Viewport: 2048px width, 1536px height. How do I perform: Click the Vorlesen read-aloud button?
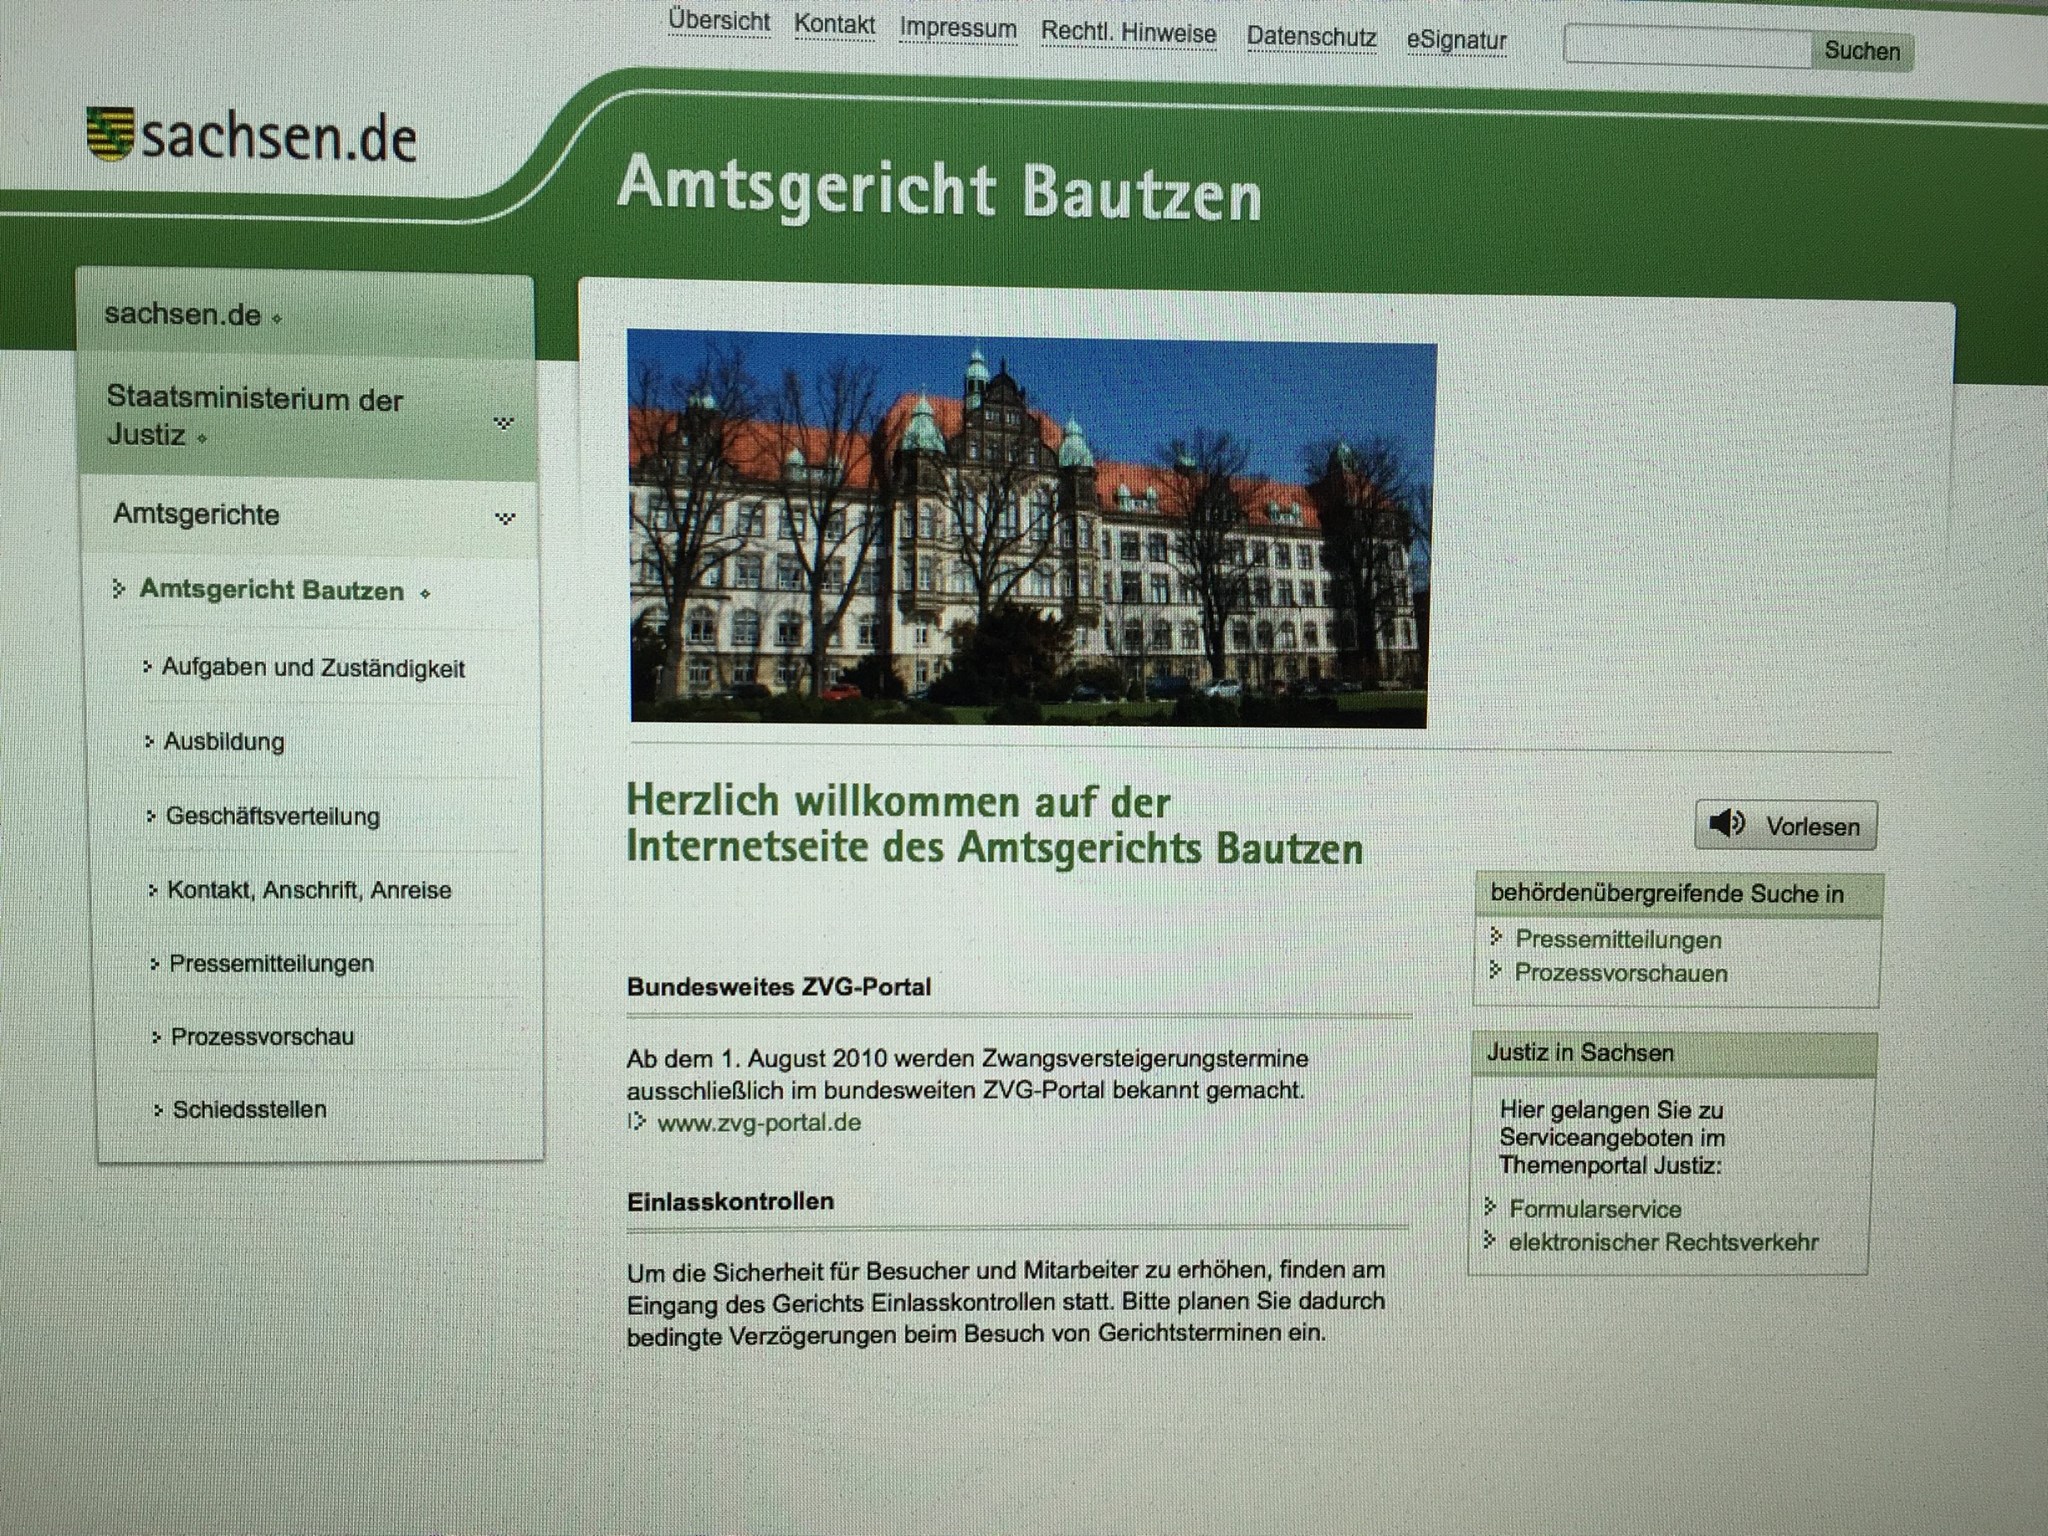[x=1786, y=826]
